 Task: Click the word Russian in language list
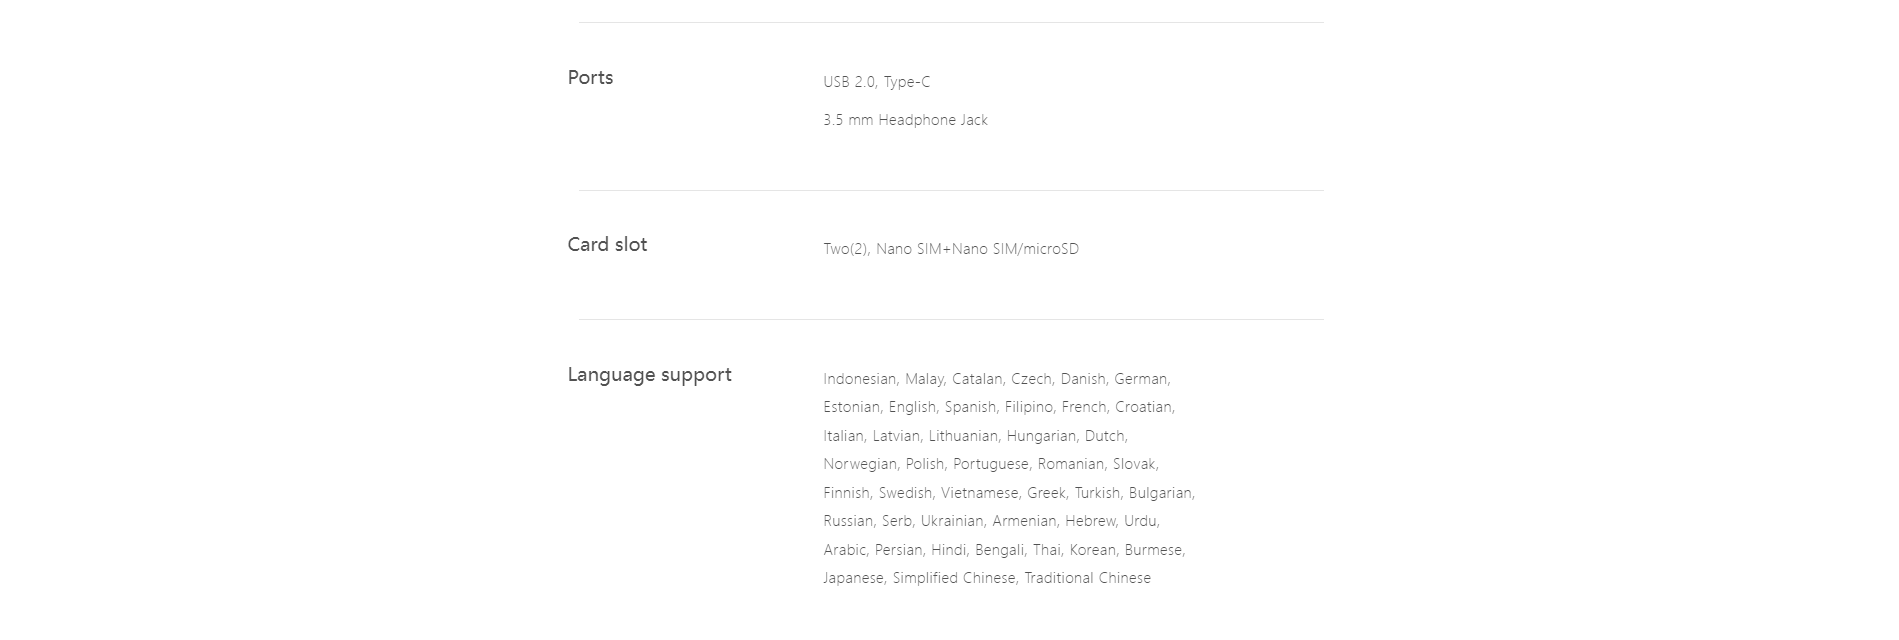pos(847,521)
